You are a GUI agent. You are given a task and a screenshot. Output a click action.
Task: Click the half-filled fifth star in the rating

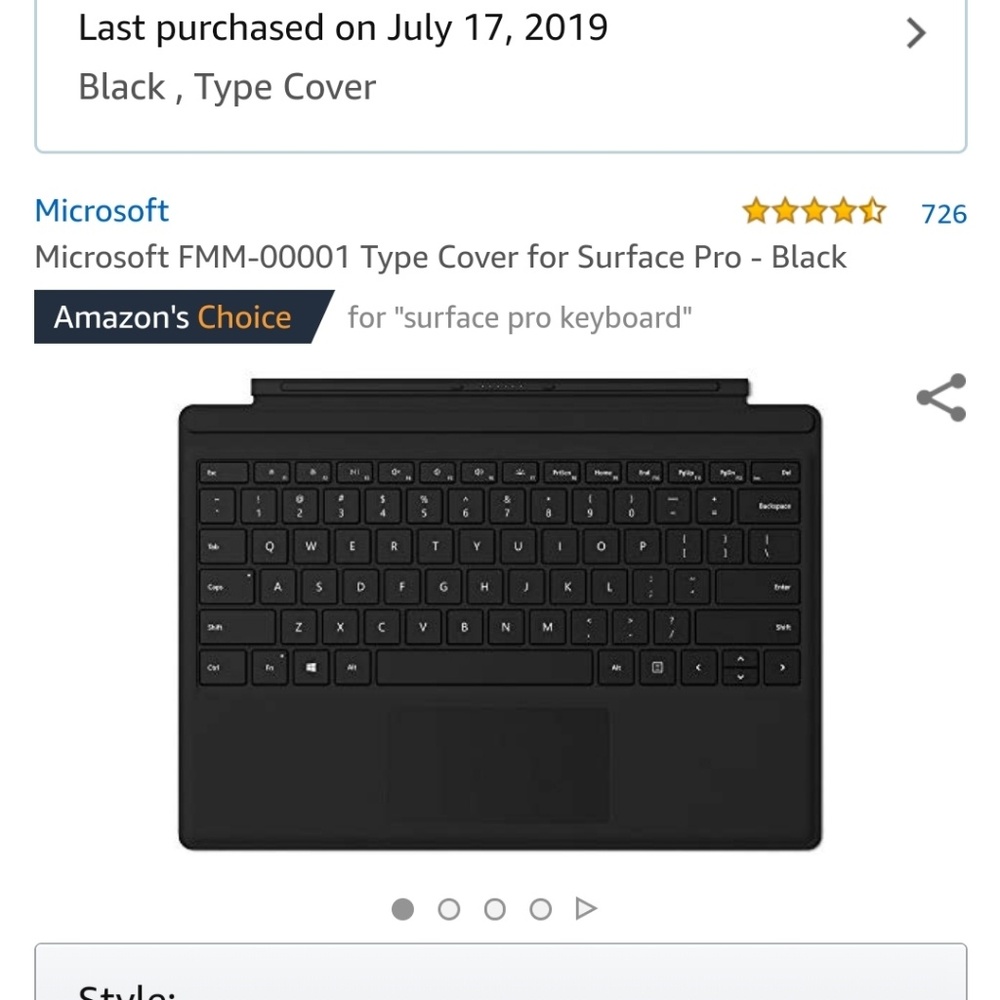click(874, 211)
